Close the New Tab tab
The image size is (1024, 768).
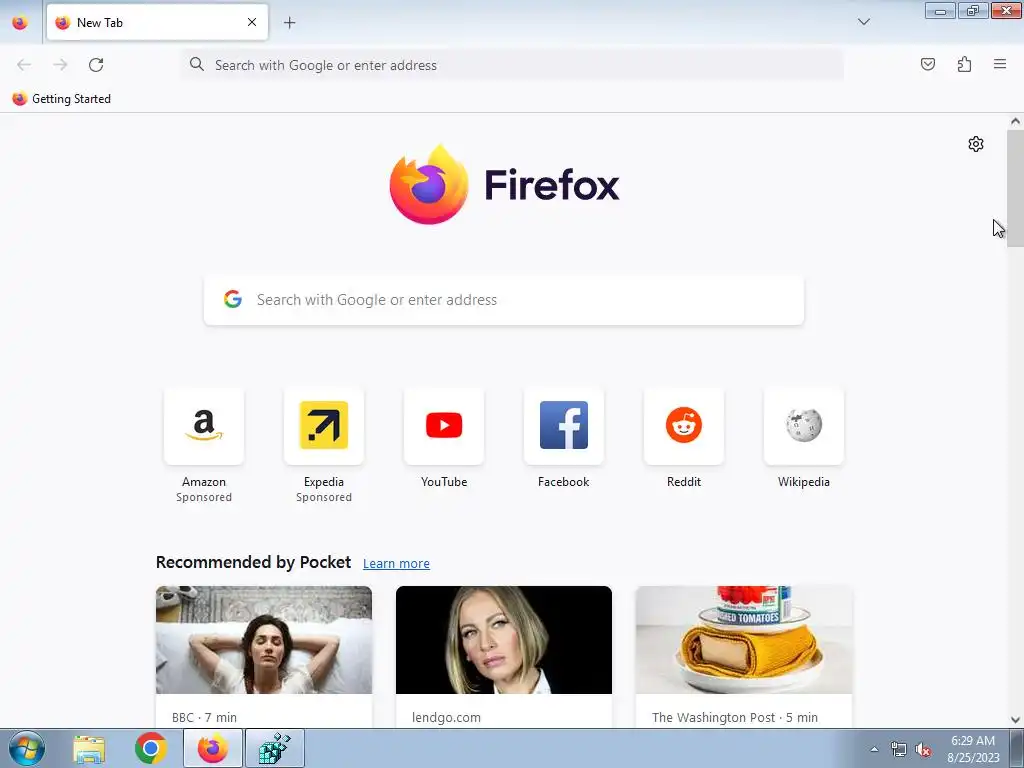pos(252,22)
